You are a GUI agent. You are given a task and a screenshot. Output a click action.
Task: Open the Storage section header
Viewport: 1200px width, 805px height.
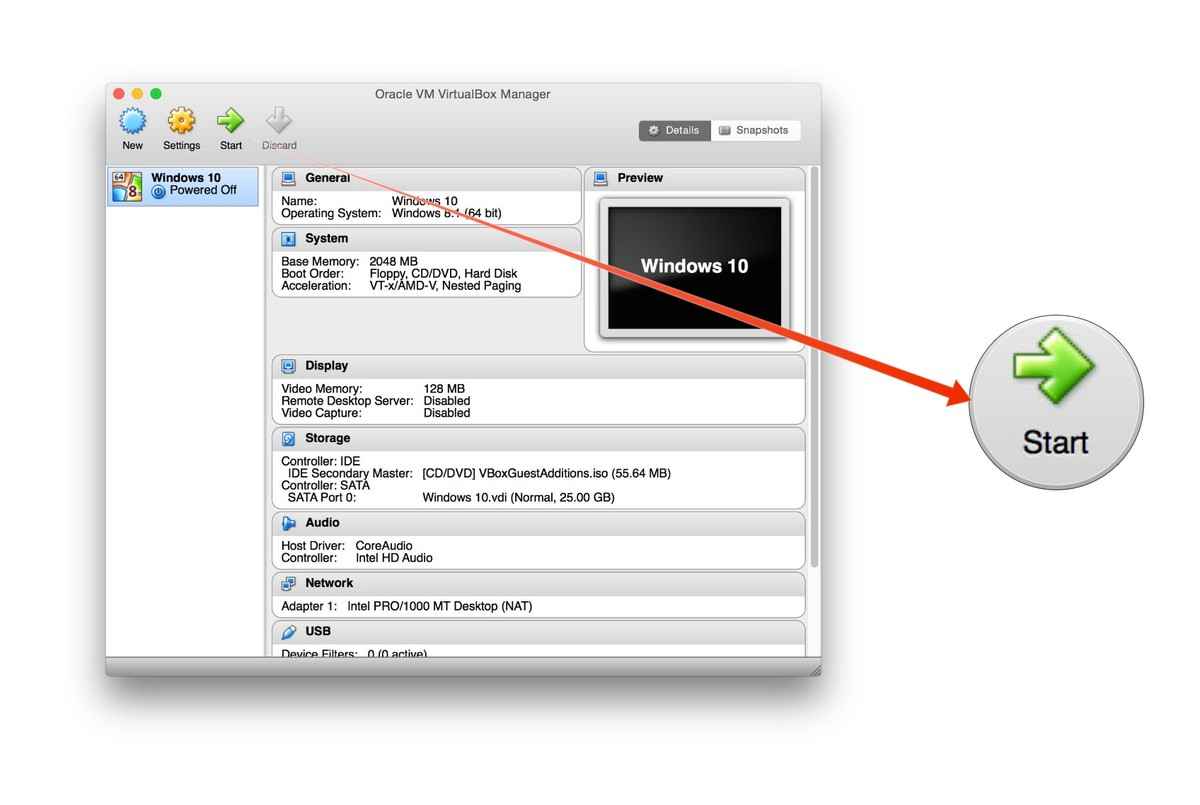(328, 438)
